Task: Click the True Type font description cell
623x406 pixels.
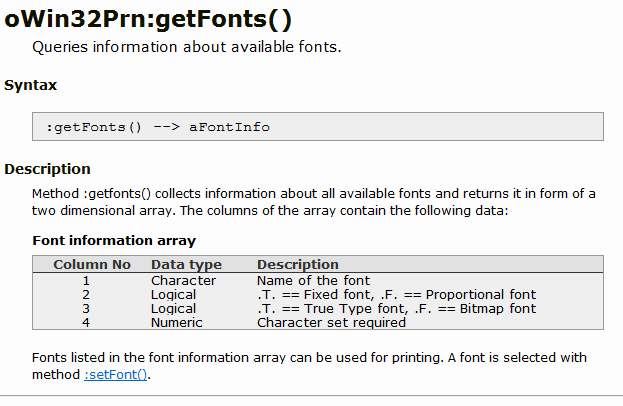Action: coord(396,308)
